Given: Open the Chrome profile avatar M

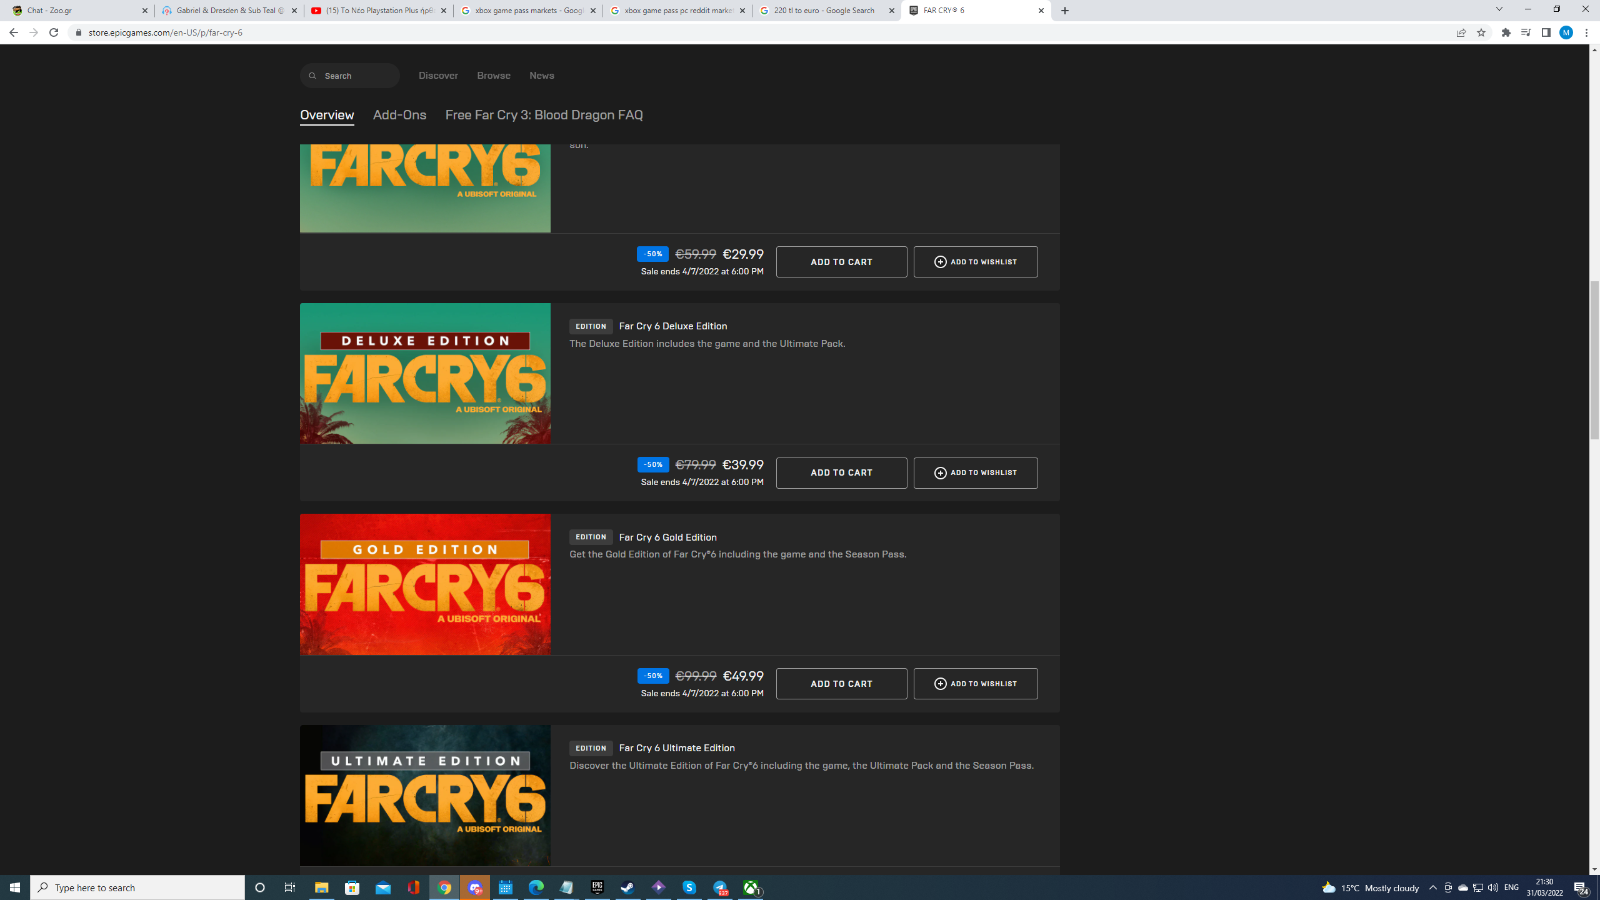Looking at the screenshot, I should click(1566, 32).
